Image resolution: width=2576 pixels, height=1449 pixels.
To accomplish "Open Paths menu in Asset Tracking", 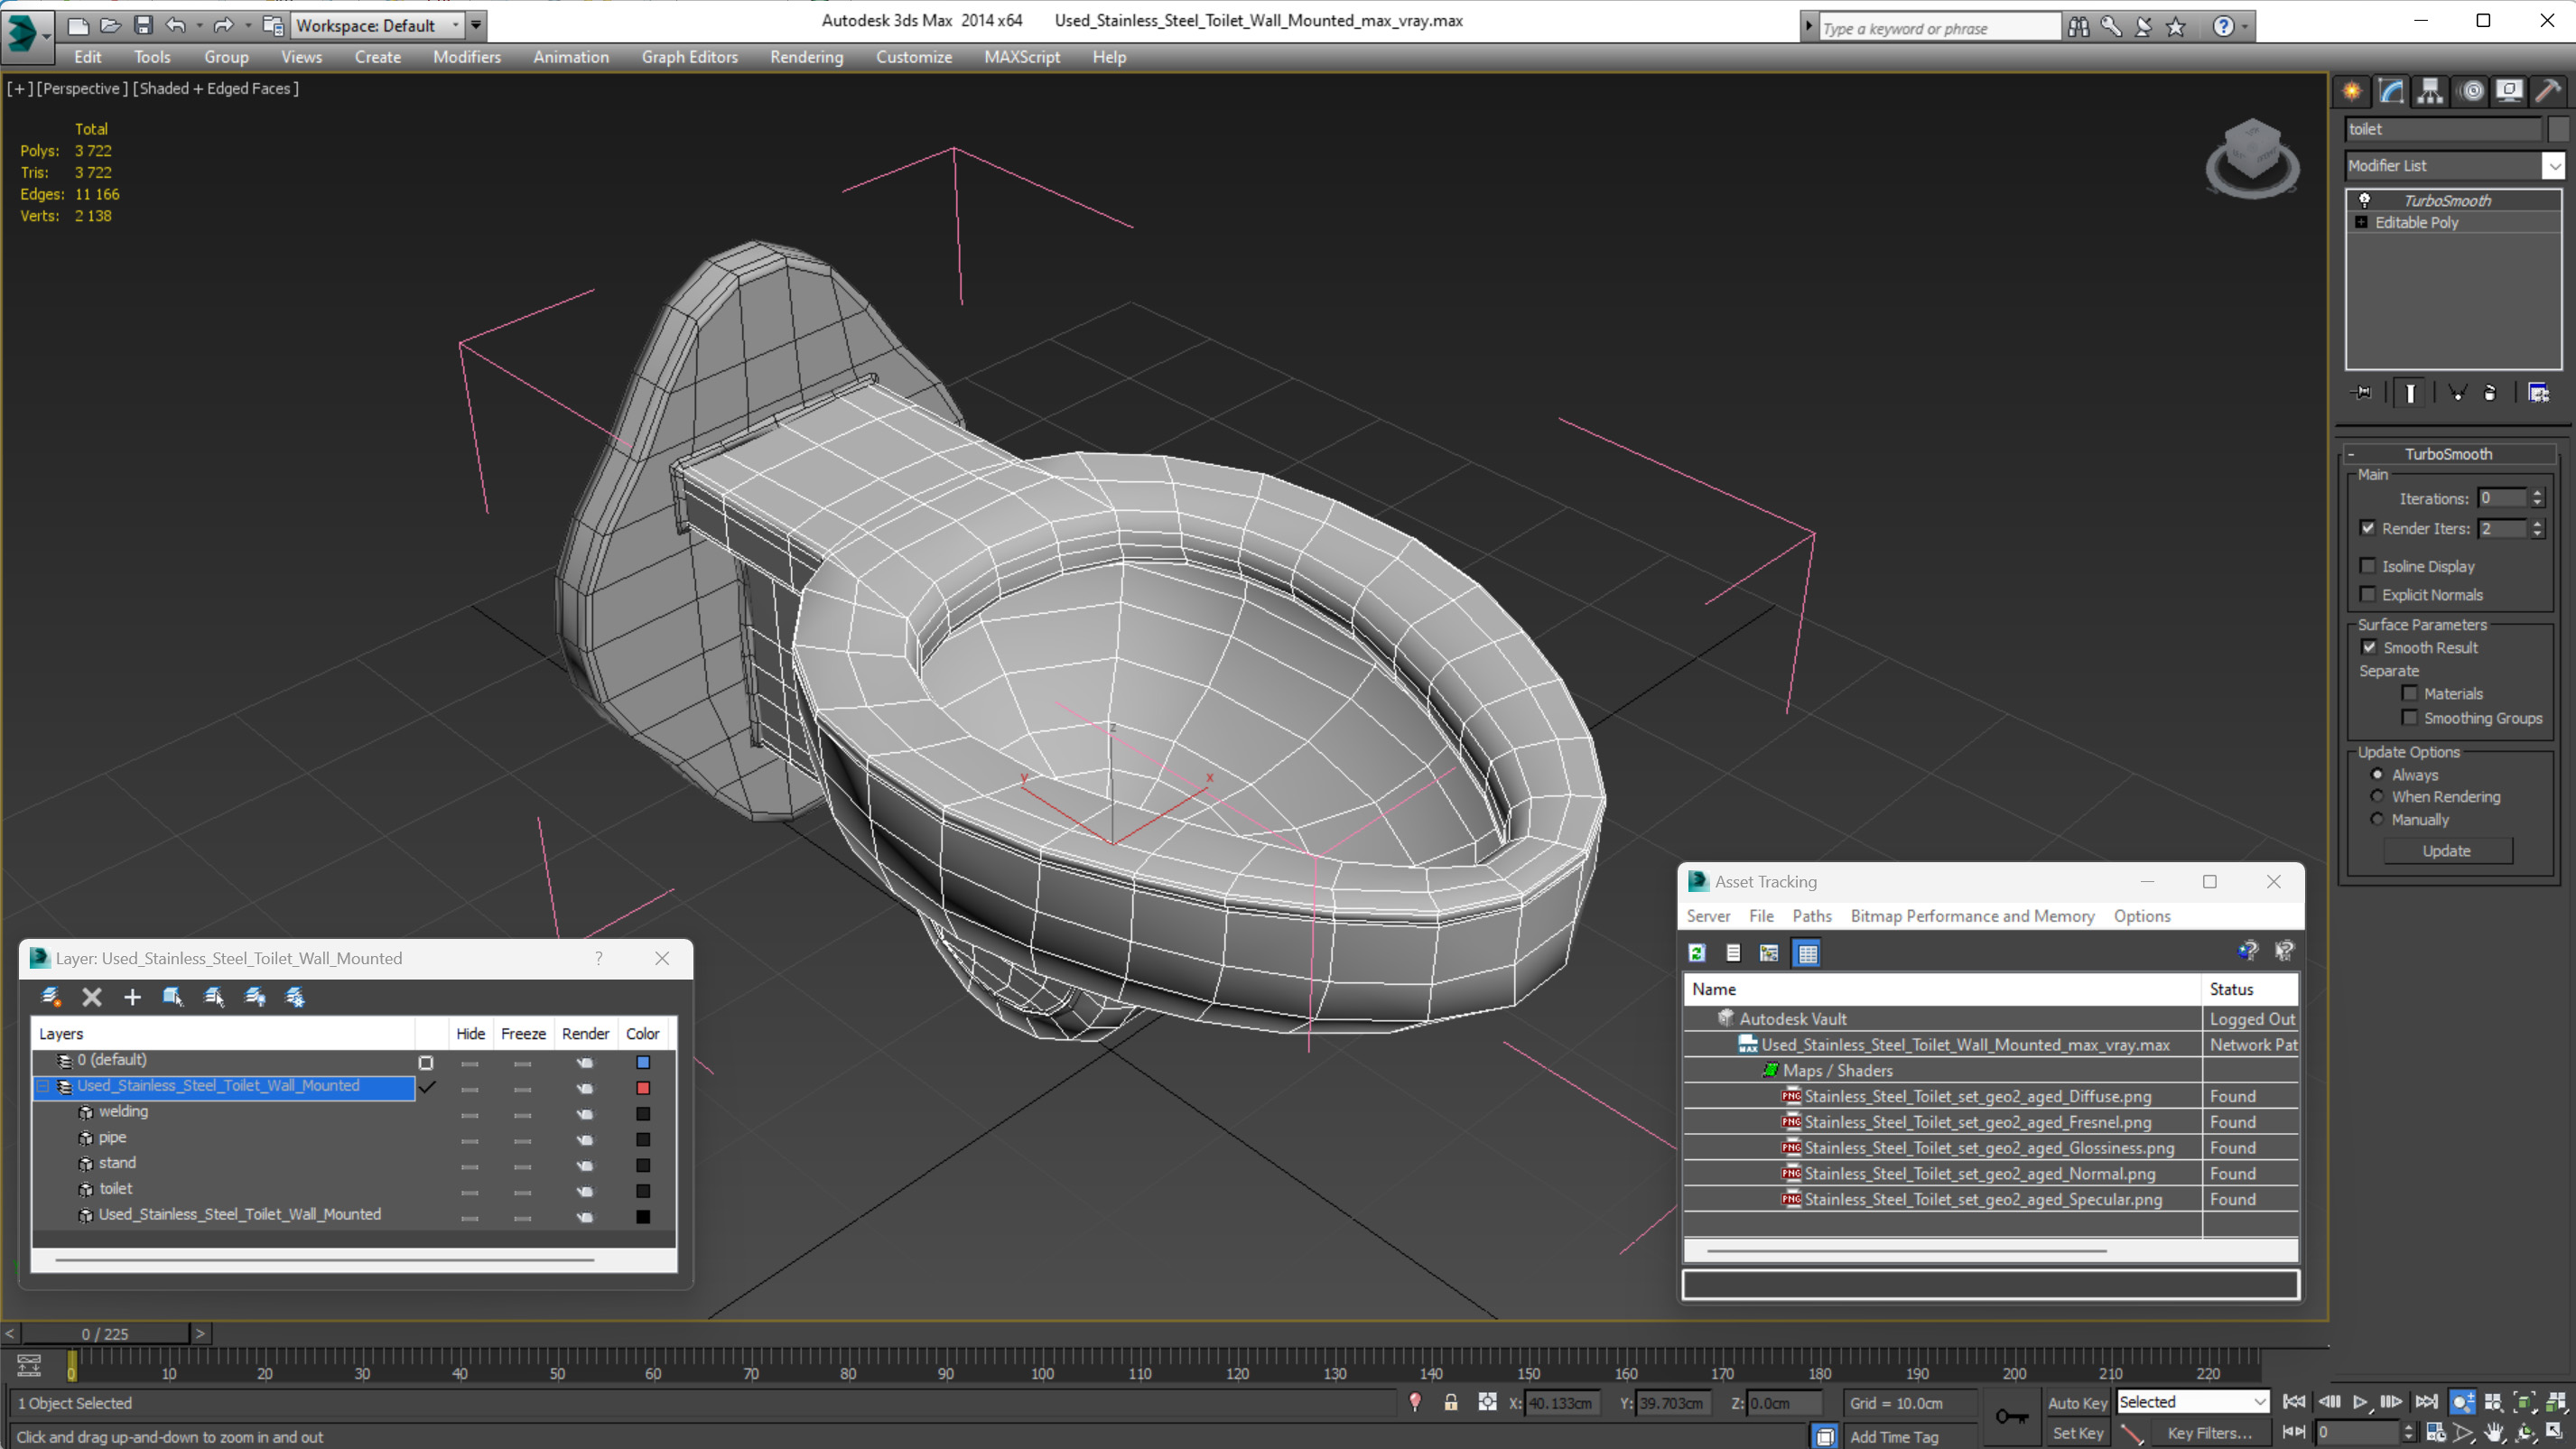I will click(1812, 916).
